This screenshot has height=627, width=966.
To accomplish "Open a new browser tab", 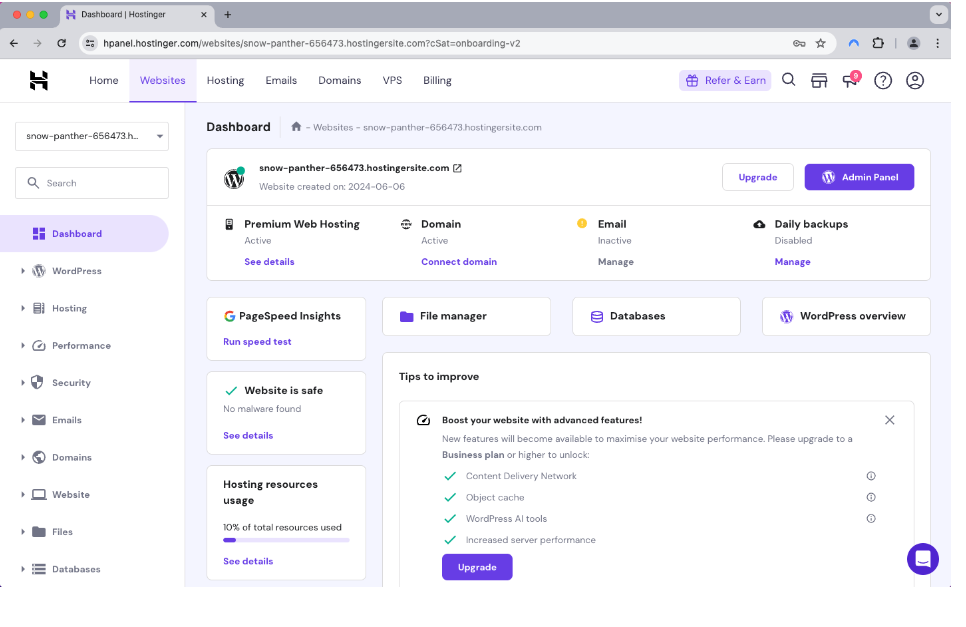I will click(227, 14).
